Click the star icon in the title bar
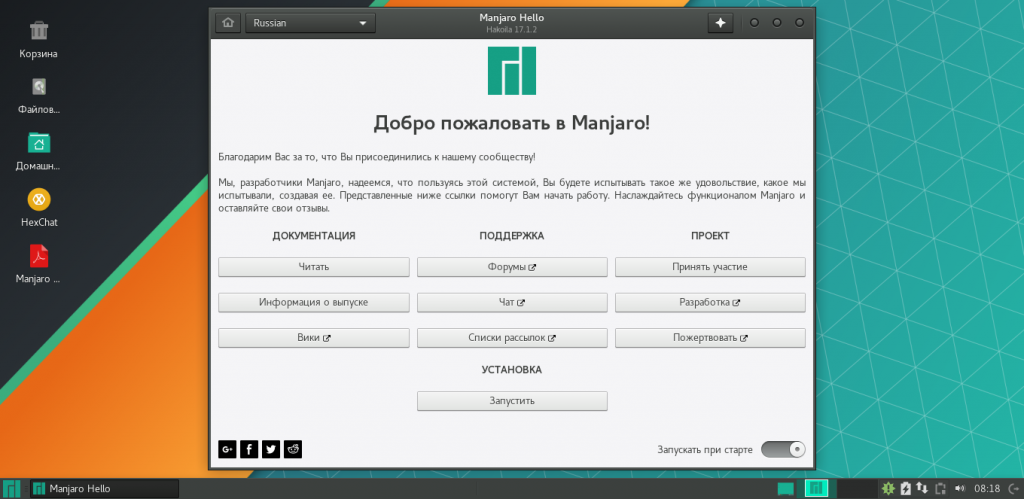 pos(720,23)
